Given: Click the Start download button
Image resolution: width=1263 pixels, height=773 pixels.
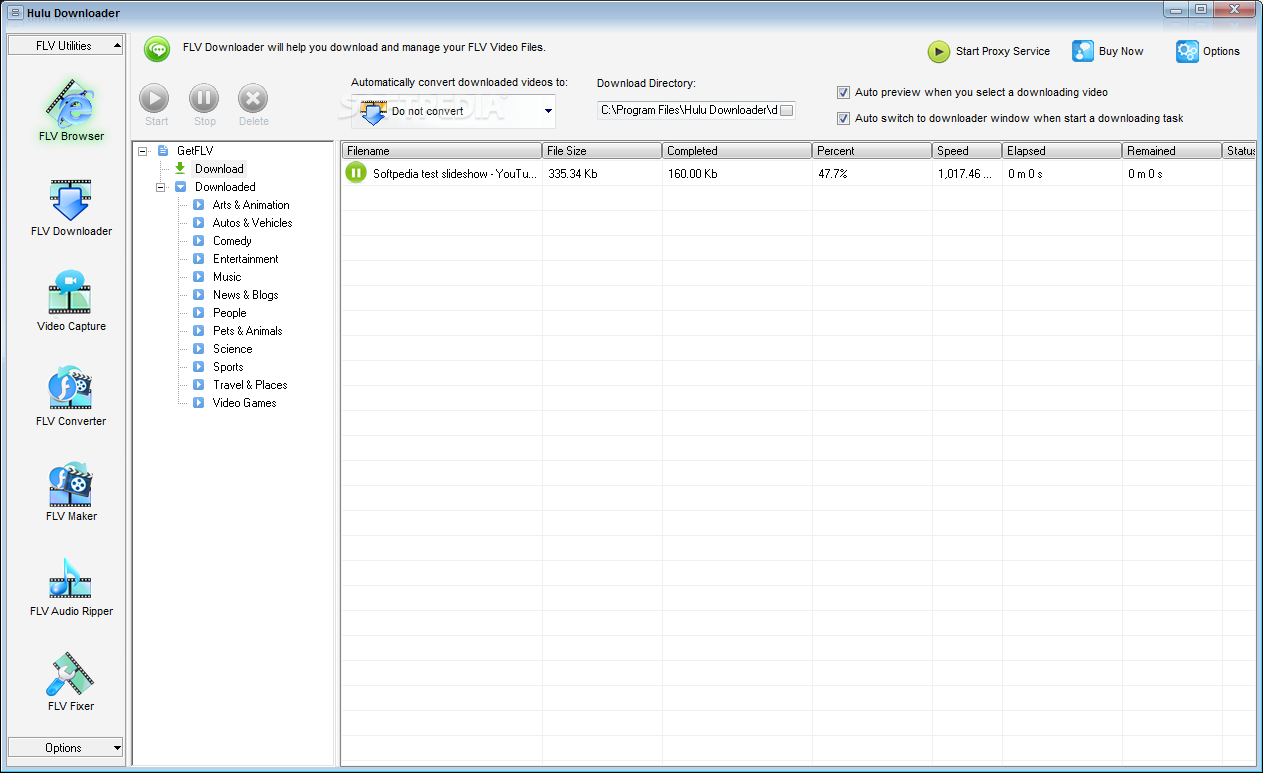Looking at the screenshot, I should 155,105.
